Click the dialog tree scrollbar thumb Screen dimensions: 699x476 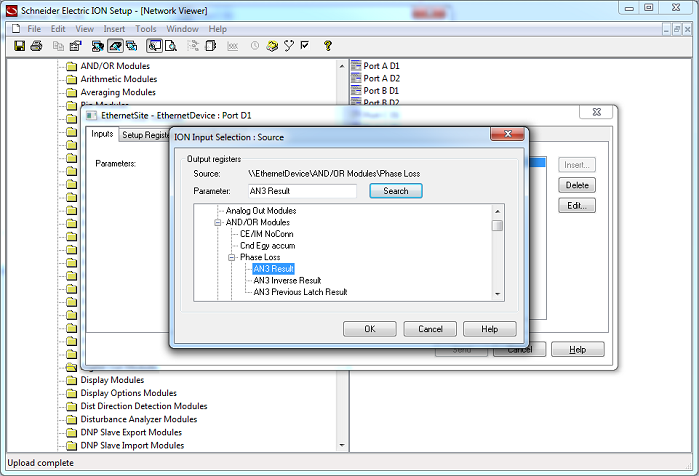(x=498, y=225)
